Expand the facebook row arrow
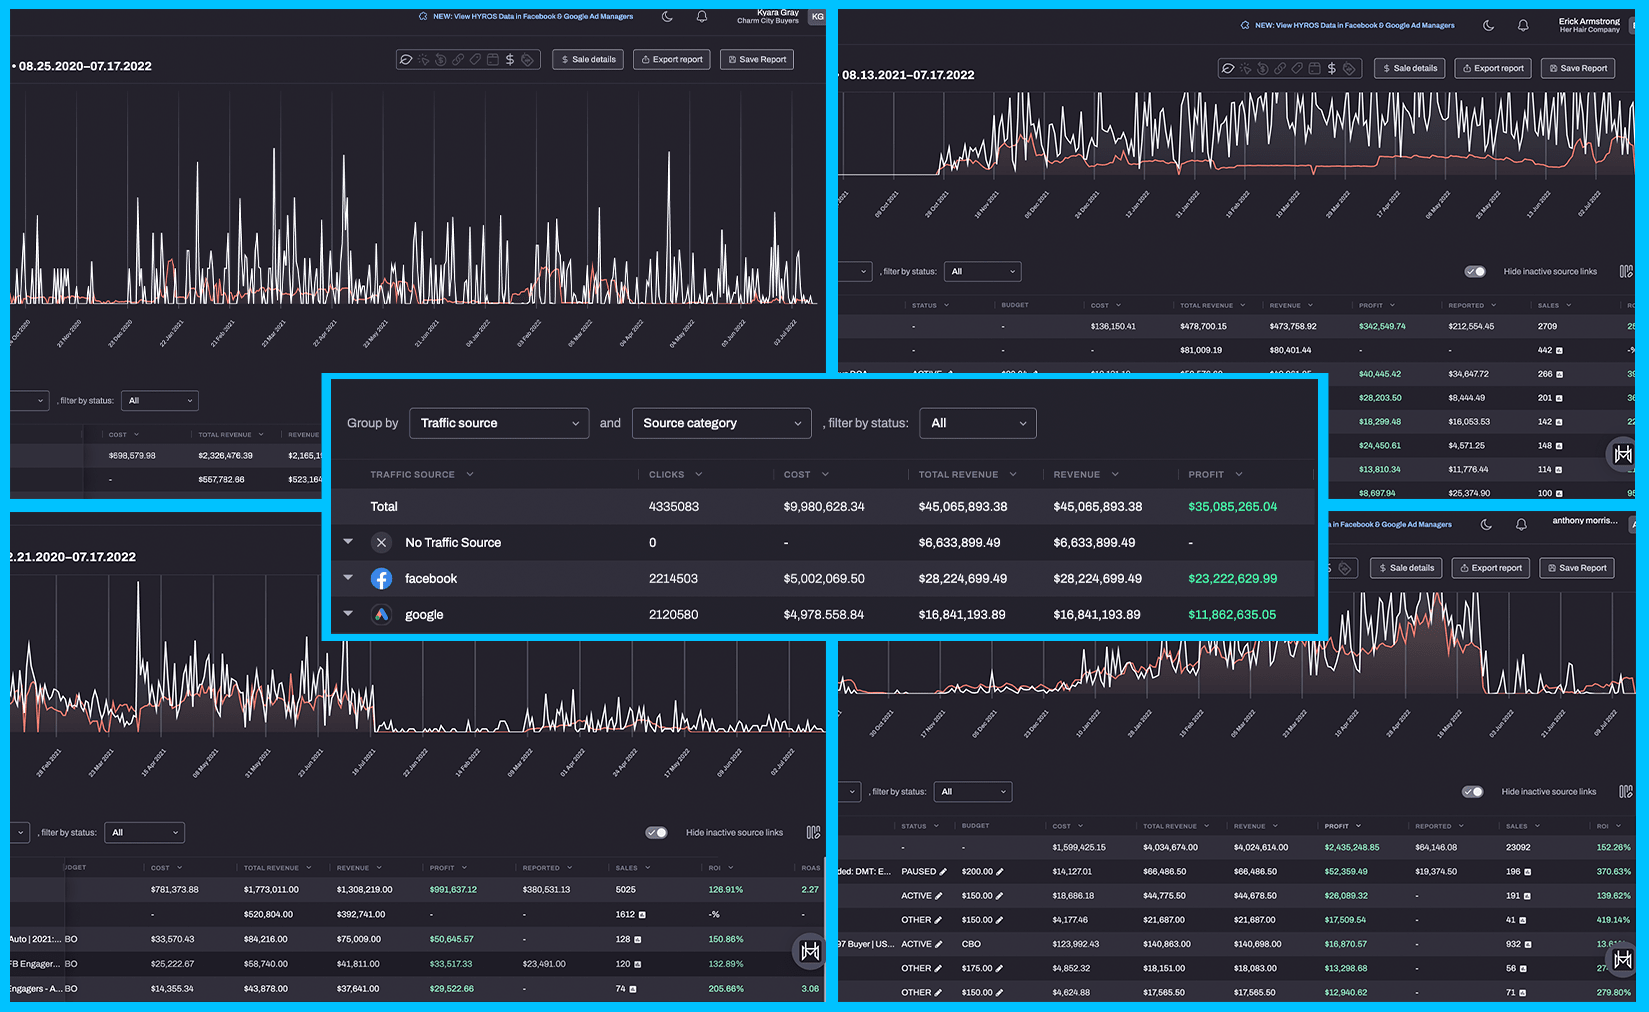Image resolution: width=1649 pixels, height=1012 pixels. pos(348,578)
